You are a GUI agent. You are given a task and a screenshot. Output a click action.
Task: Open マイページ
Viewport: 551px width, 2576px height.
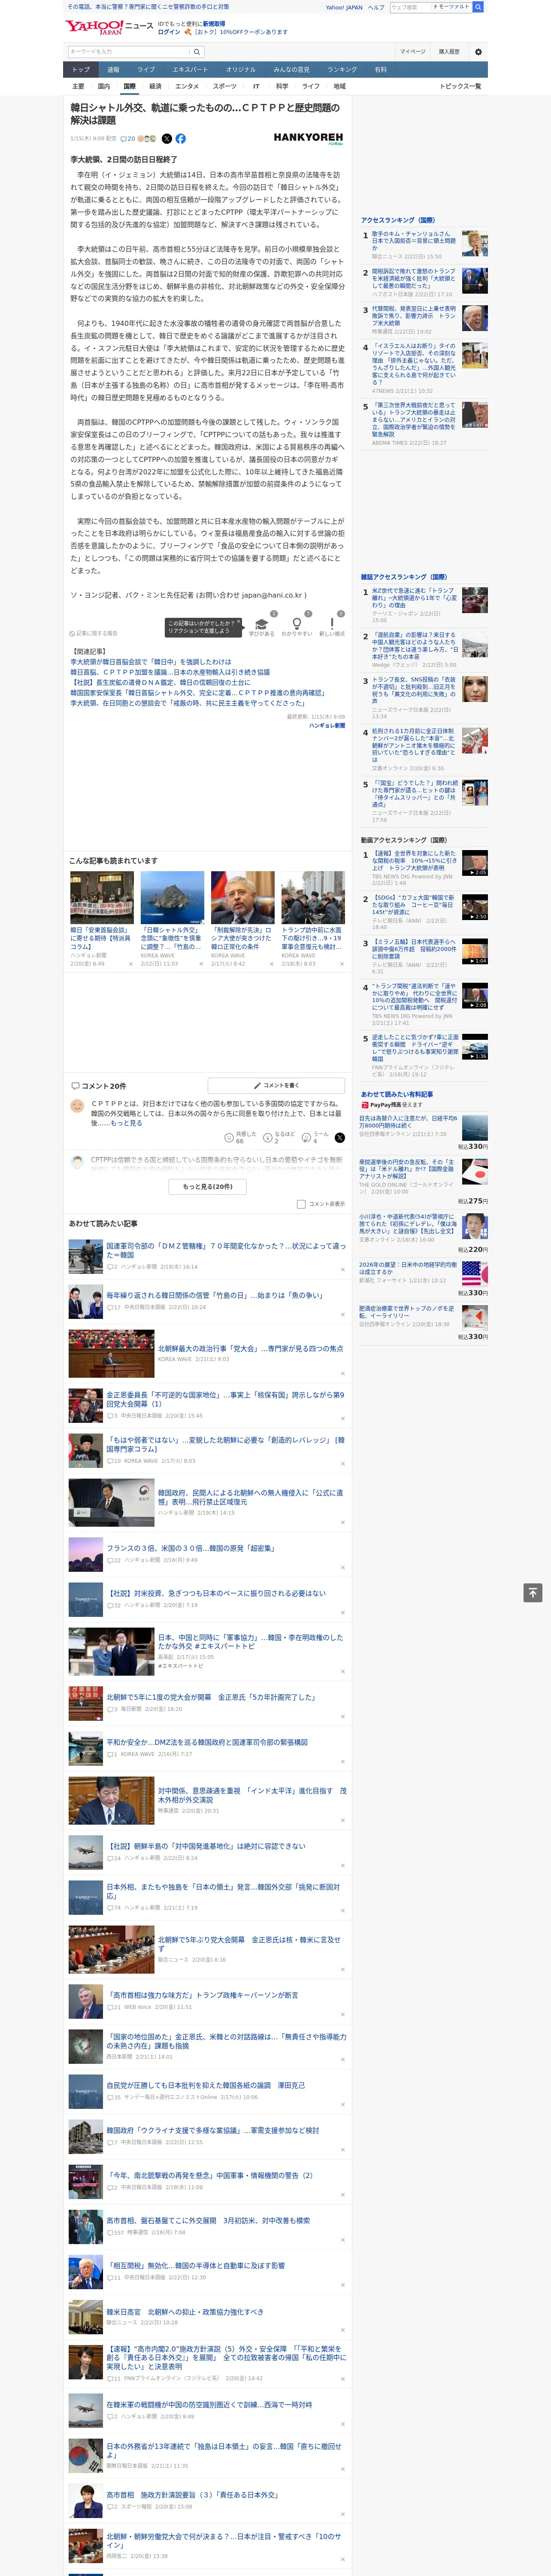tap(412, 52)
